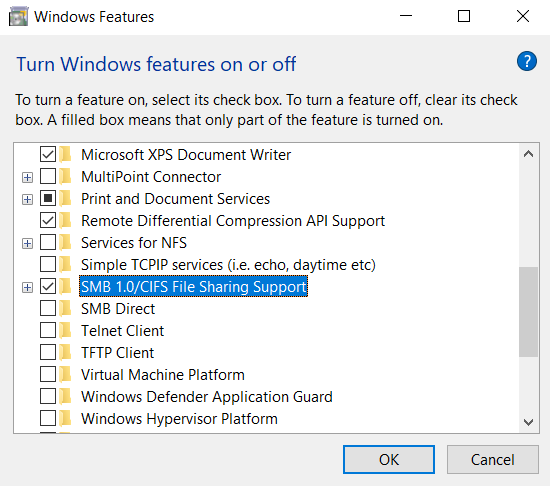Click folder icon beside Remote Differential Compression API Support

click(65, 221)
